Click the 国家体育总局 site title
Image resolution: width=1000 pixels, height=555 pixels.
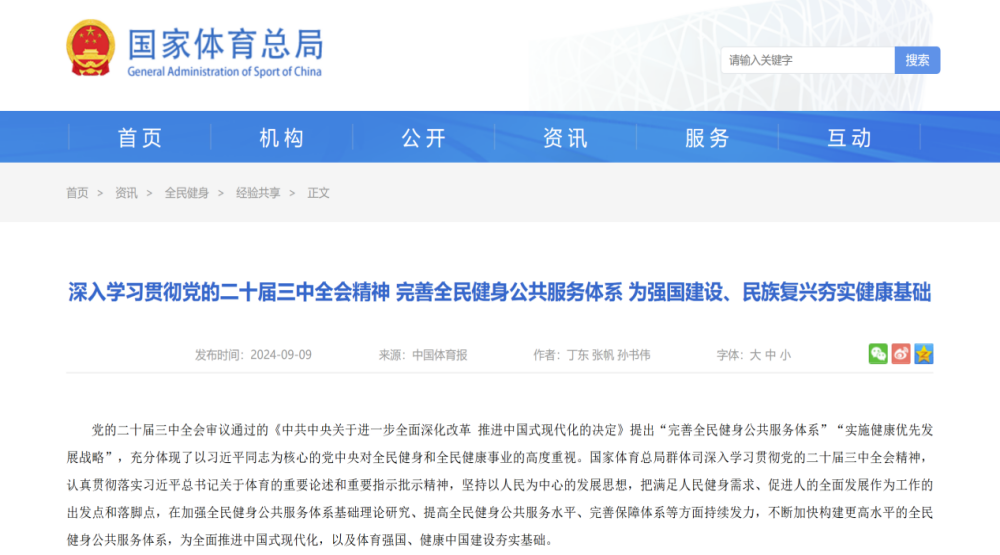pyautogui.click(x=226, y=44)
